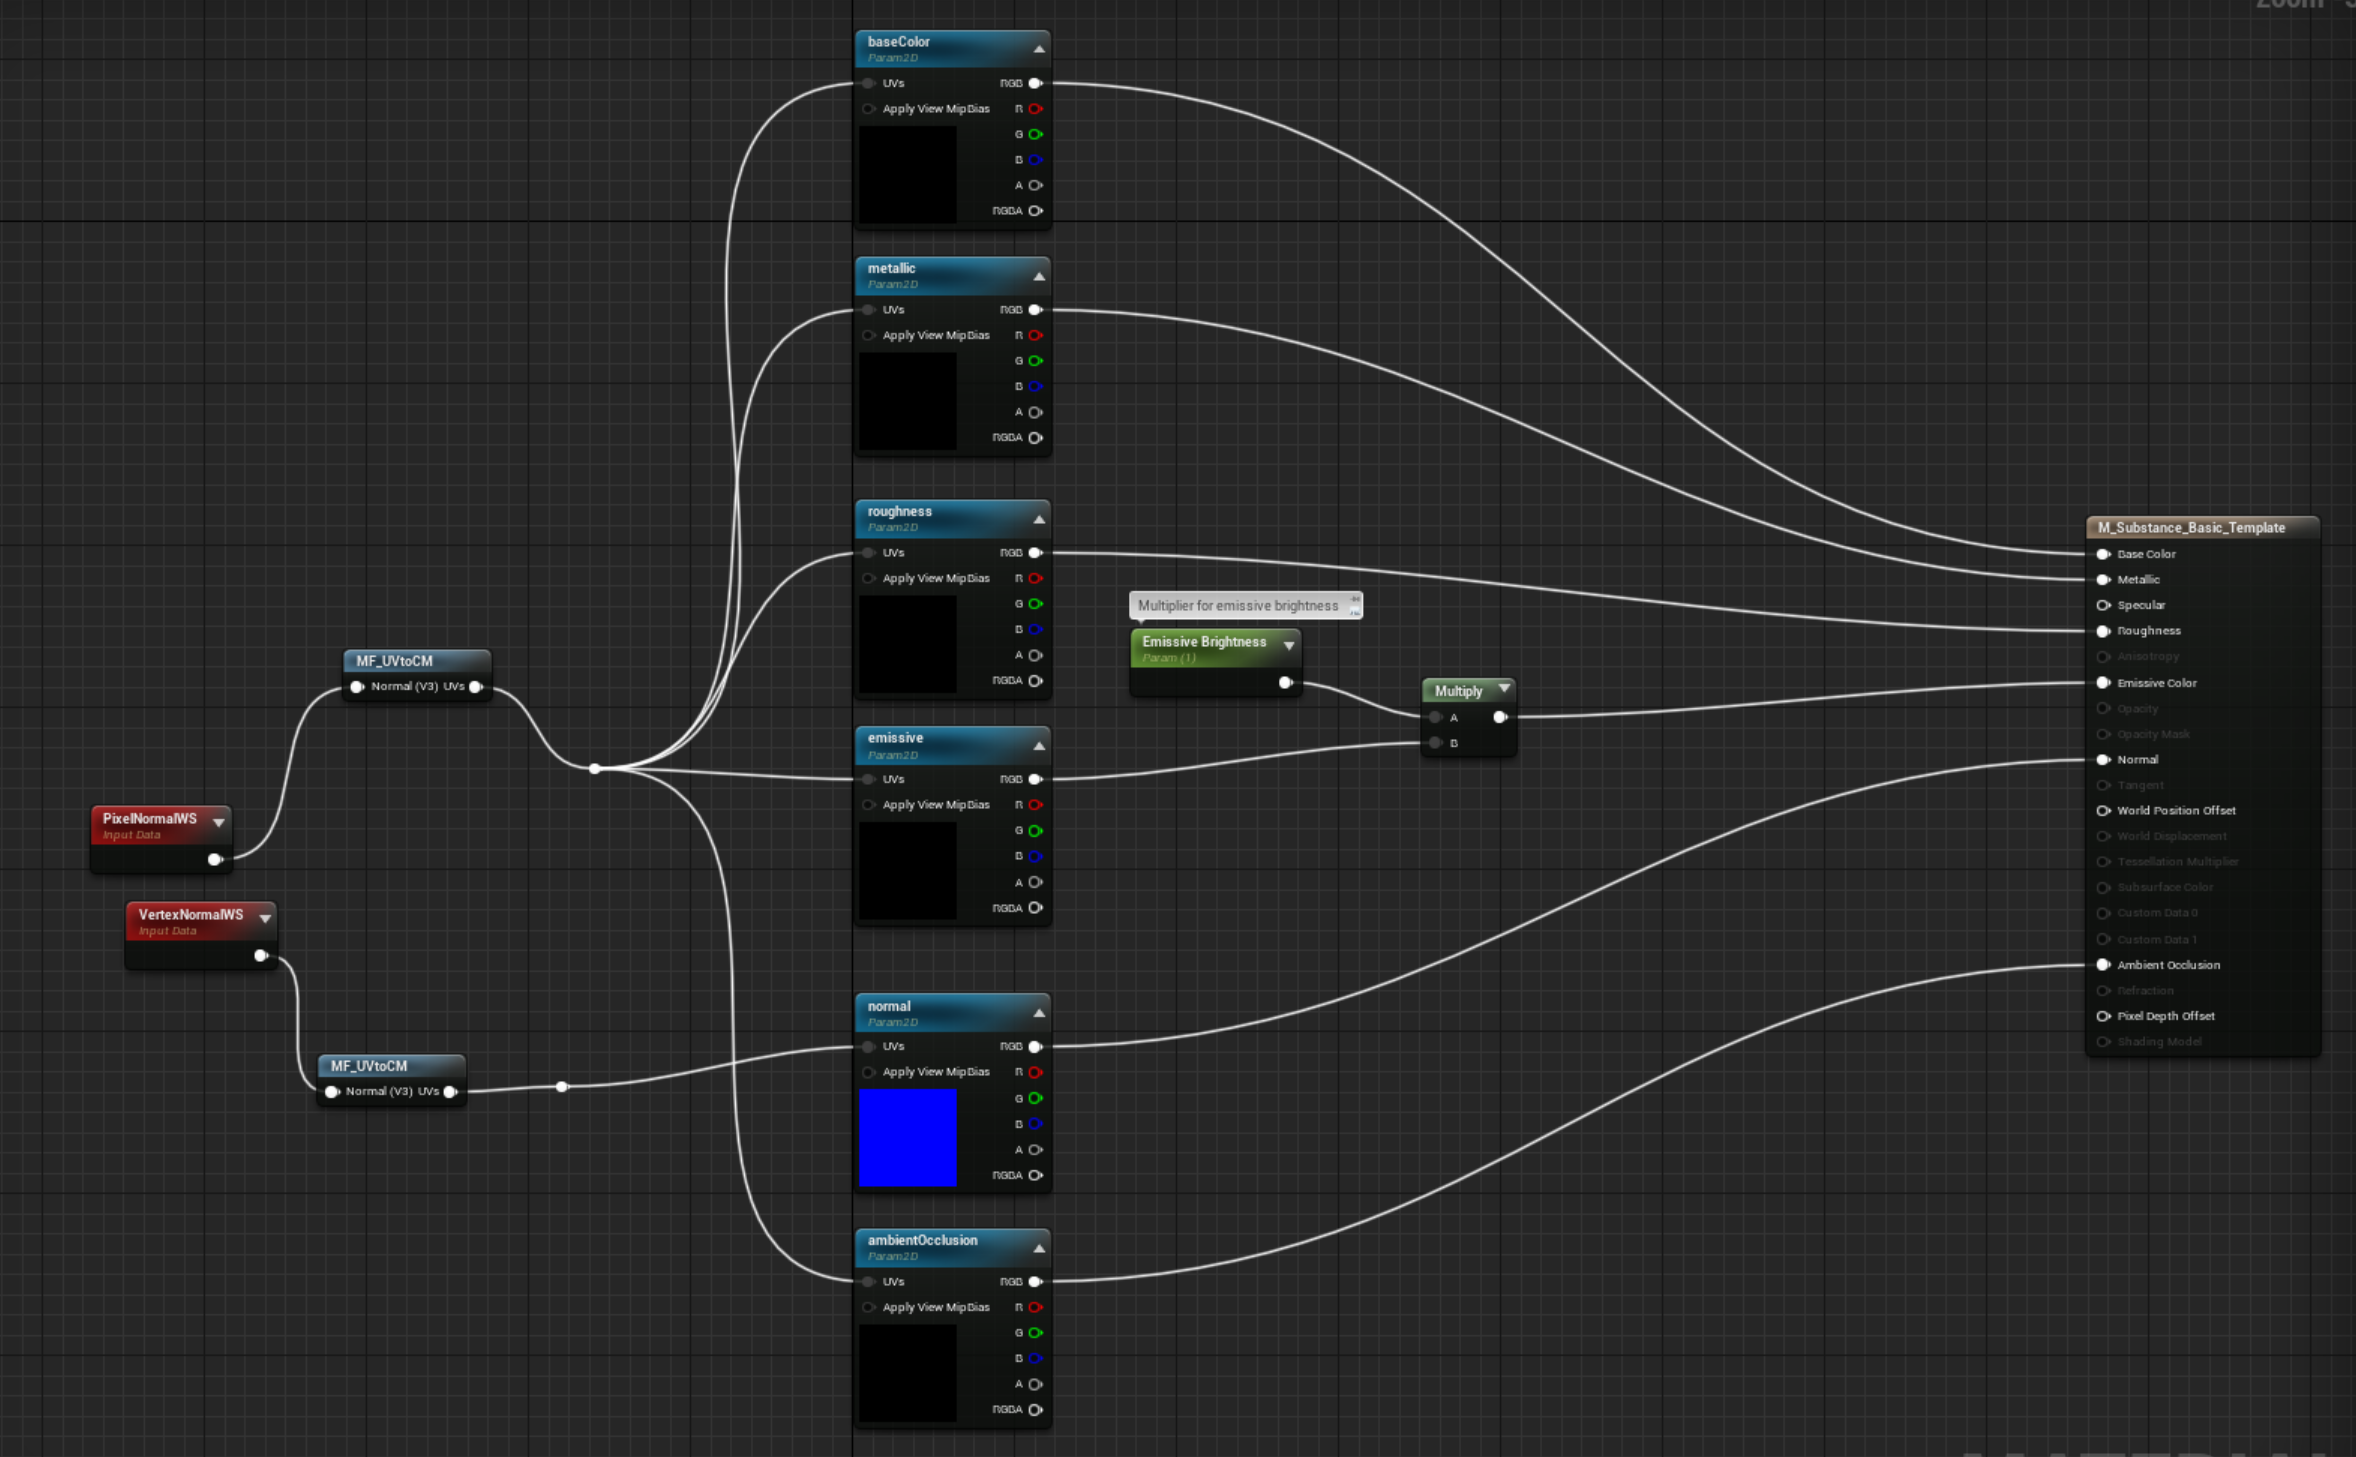
Task: Toggle Apply View MipBias pin on baseColor
Action: point(868,109)
